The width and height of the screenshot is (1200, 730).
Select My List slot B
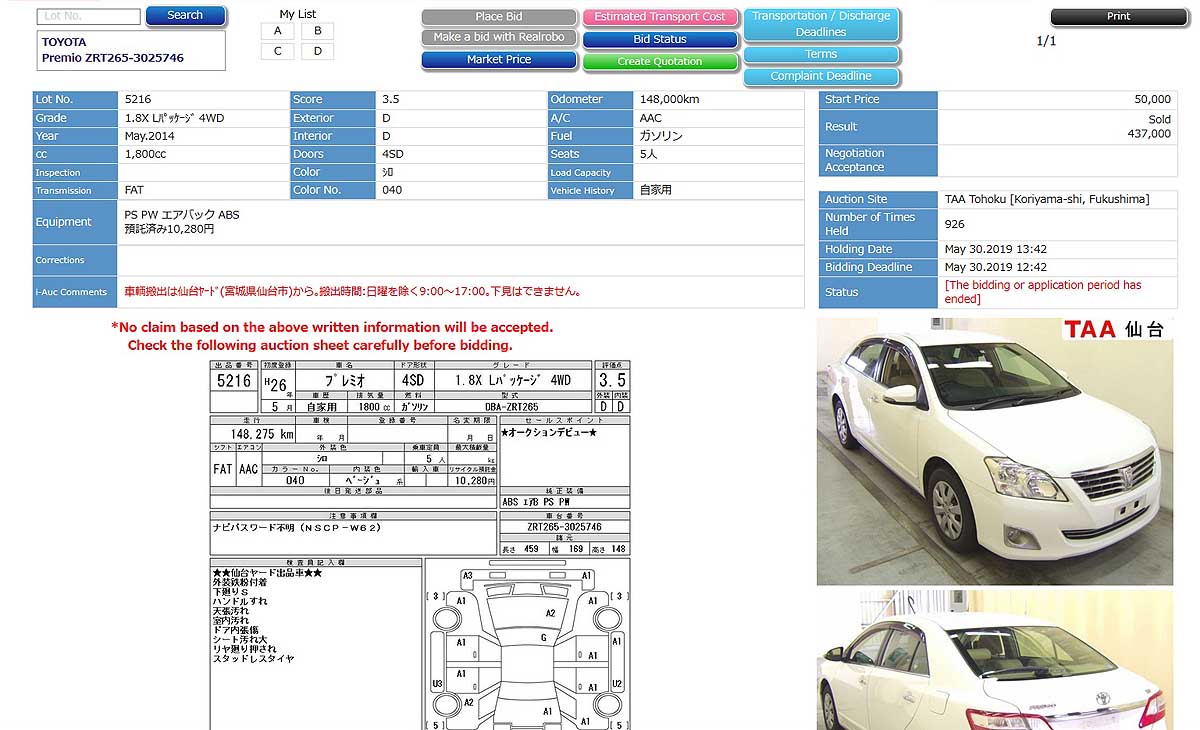317,31
